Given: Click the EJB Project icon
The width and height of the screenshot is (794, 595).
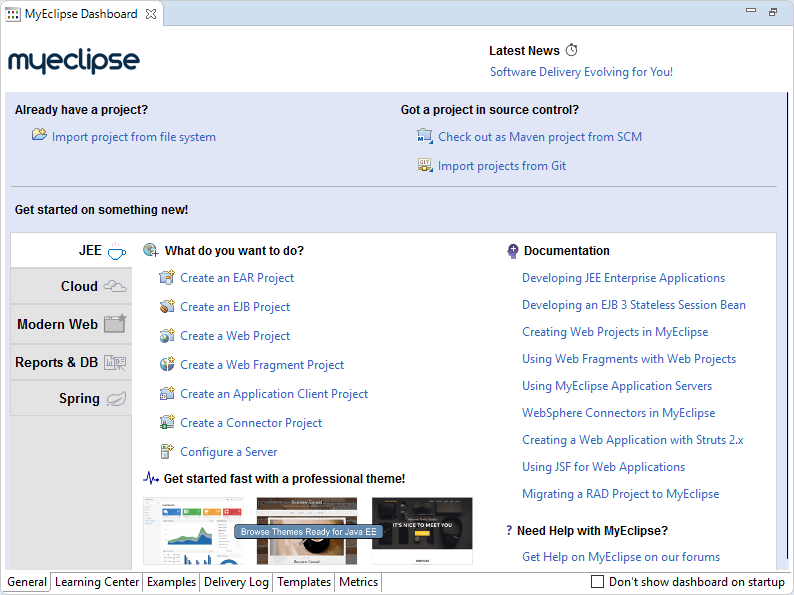Looking at the screenshot, I should pyautogui.click(x=167, y=307).
